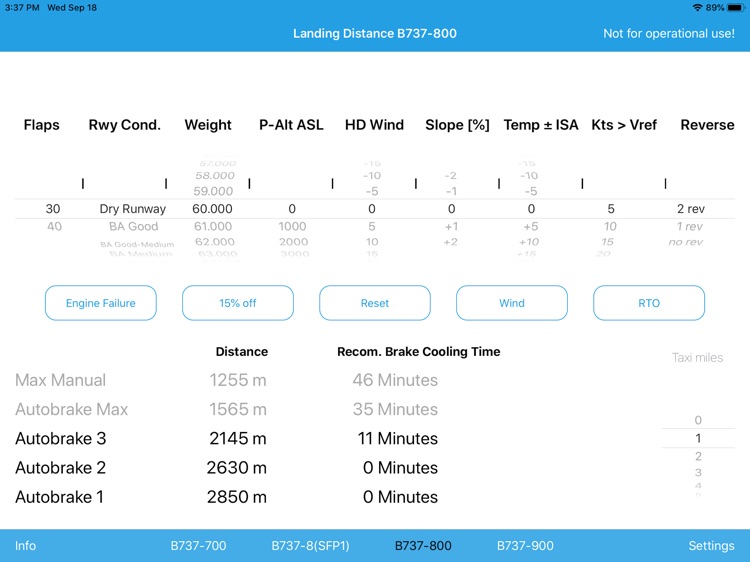The image size is (750, 562).
Task: Select 10 Kts above Vref
Action: [x=610, y=226]
